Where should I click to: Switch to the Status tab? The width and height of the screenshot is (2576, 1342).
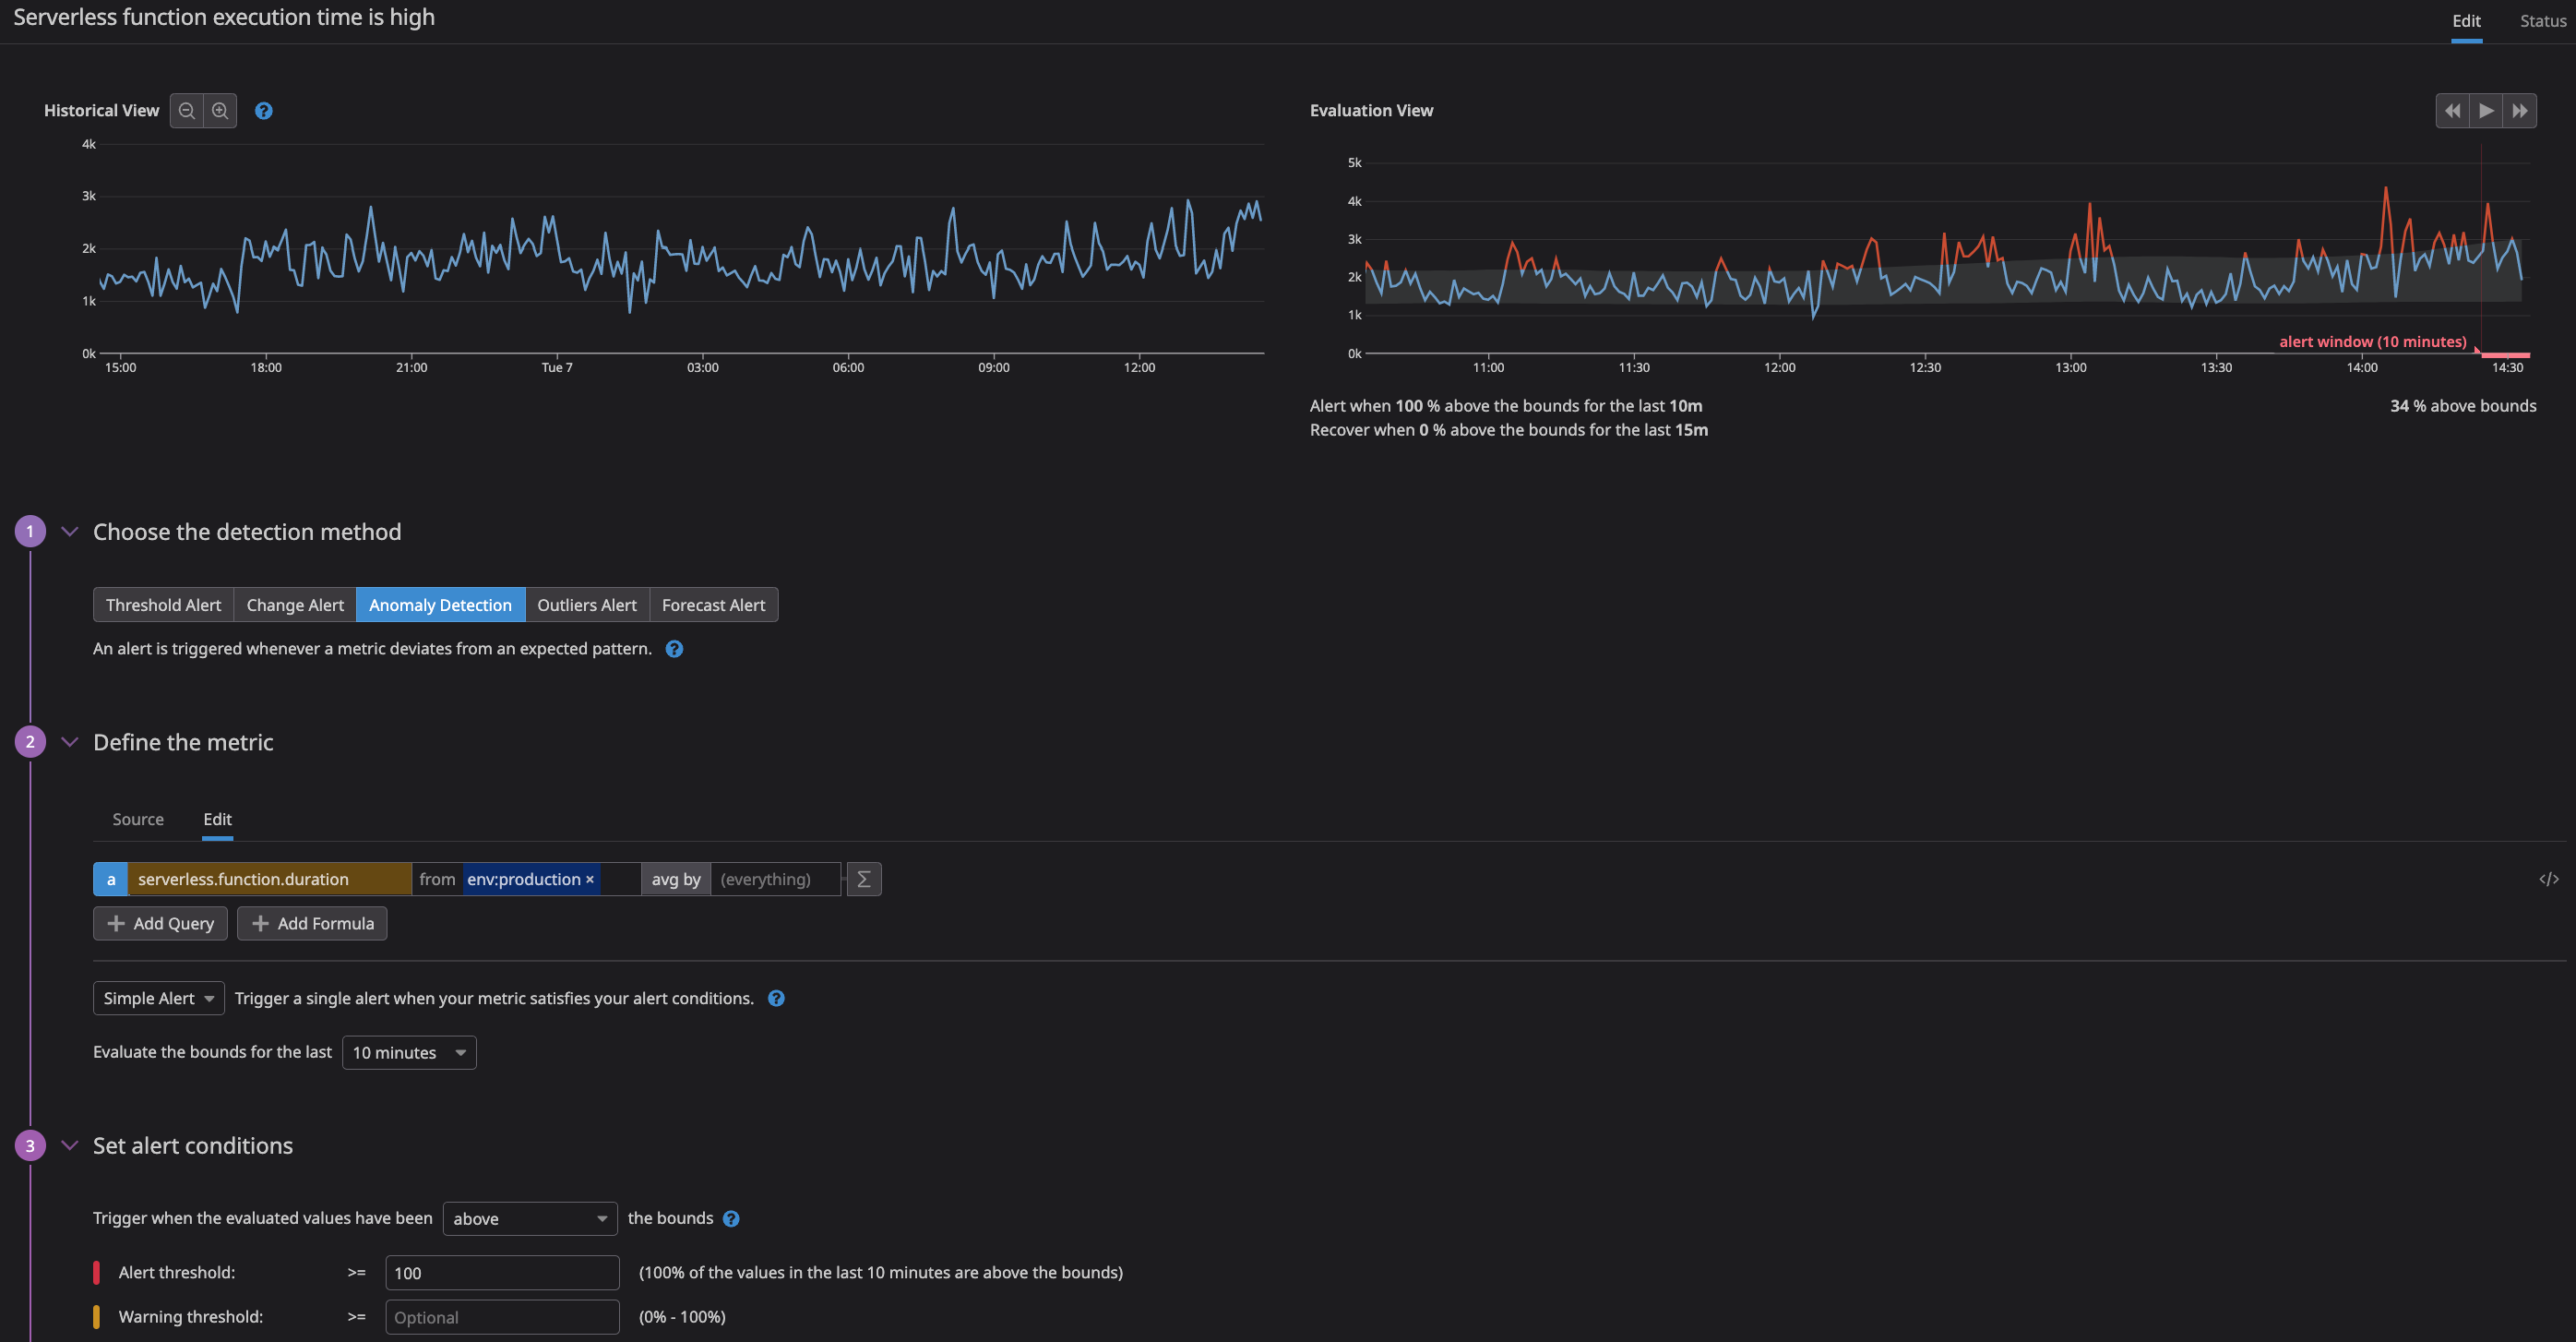(x=2542, y=21)
